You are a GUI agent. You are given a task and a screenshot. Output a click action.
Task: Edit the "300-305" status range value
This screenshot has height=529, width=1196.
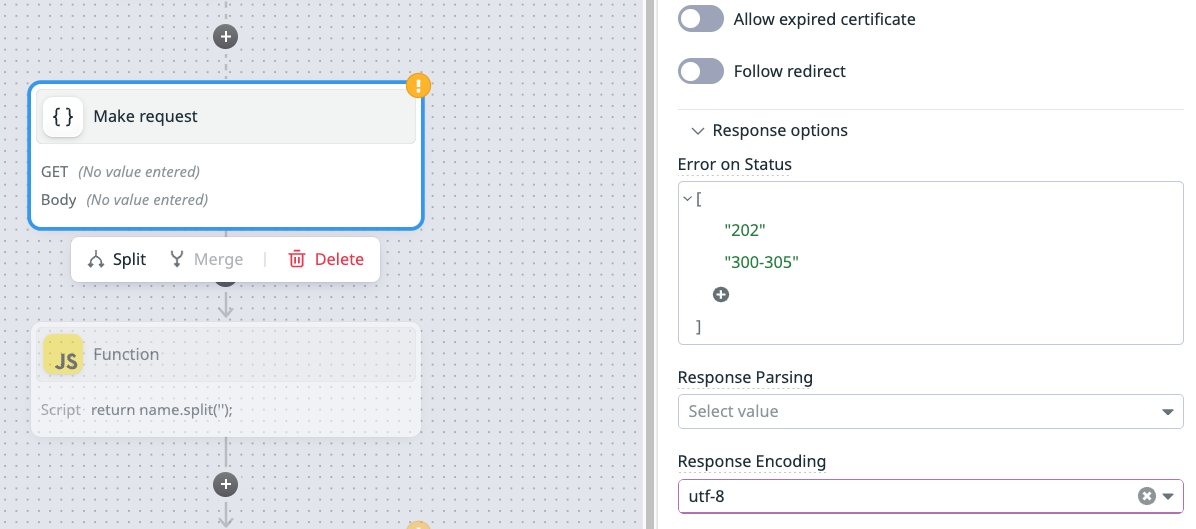tap(761, 262)
